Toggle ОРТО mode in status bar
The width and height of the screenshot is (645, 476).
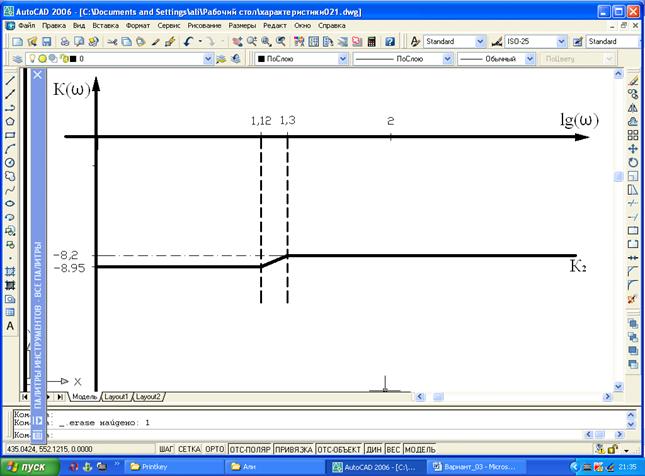pyautogui.click(x=215, y=449)
